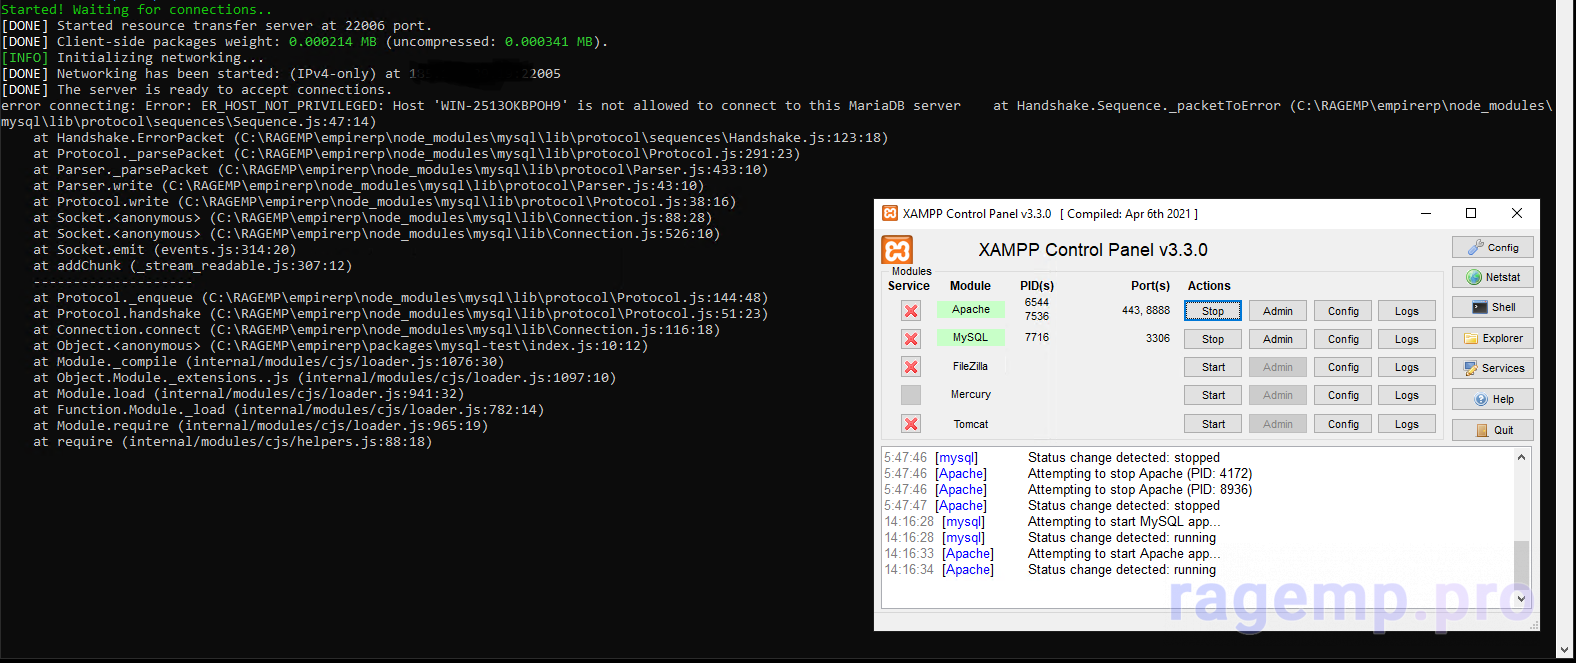Quit the XAMPP Control Panel
1576x663 pixels.
[1493, 430]
